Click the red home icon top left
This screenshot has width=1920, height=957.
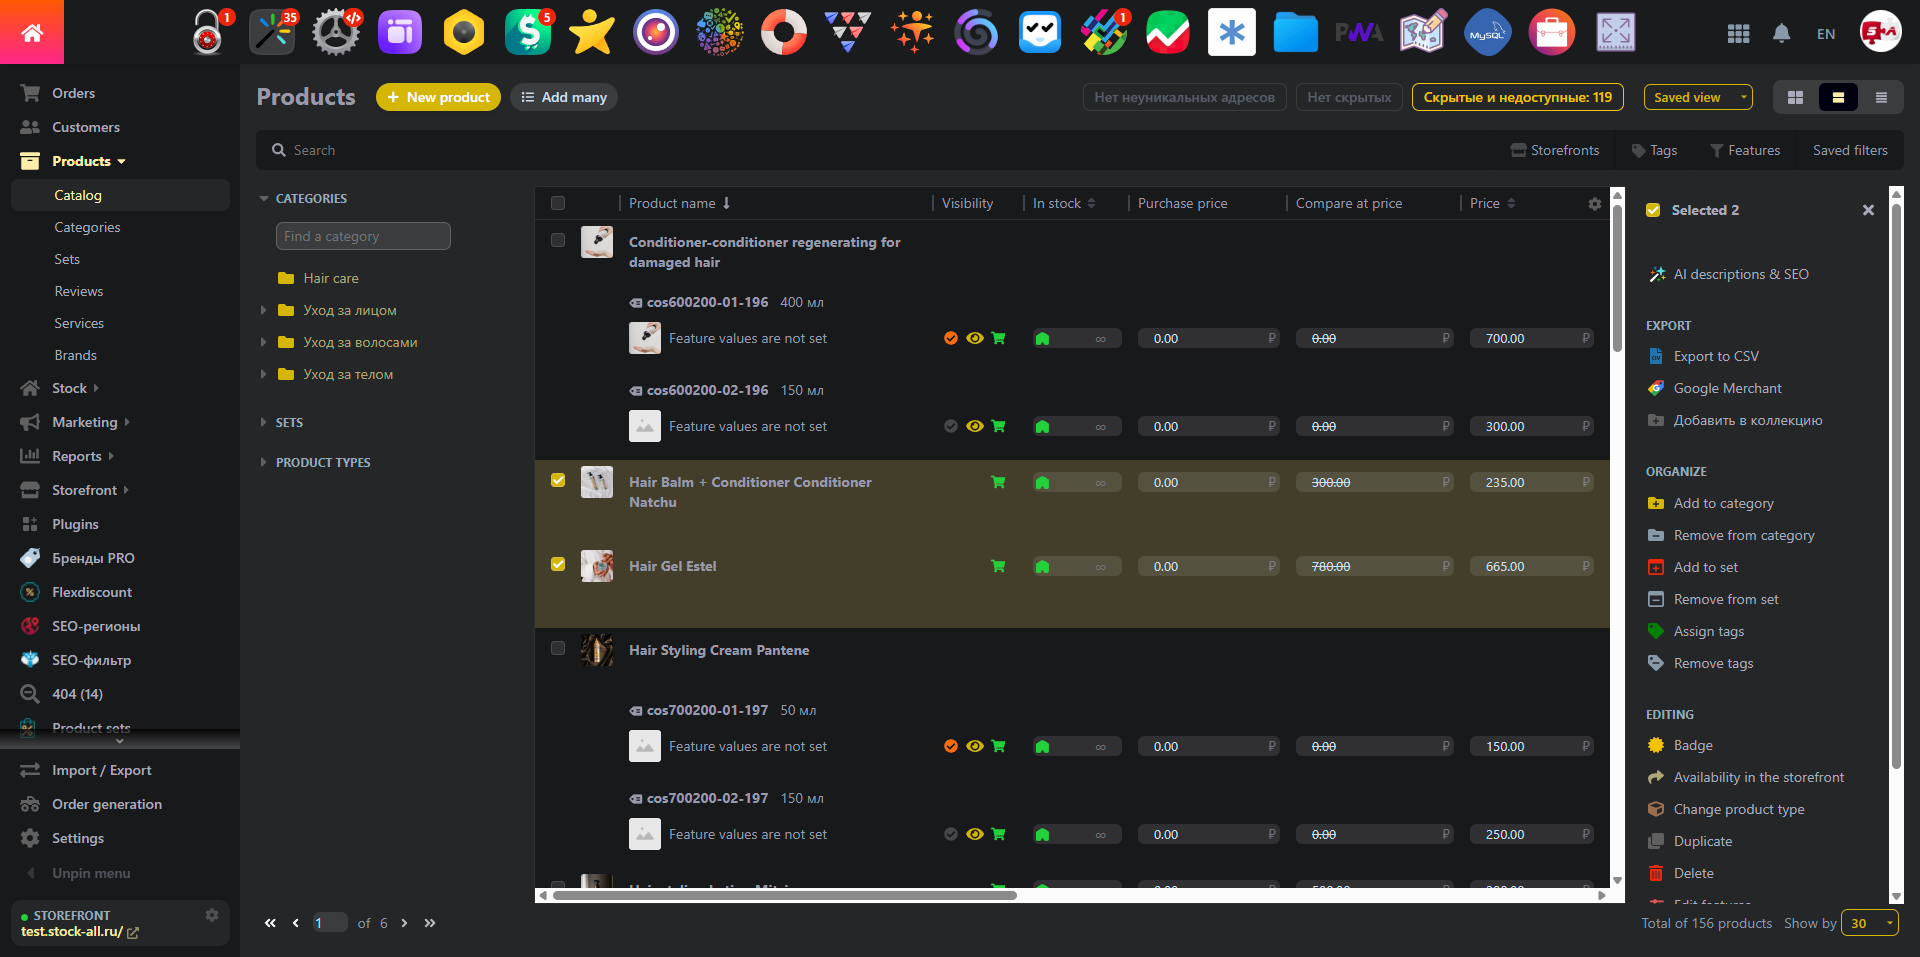pos(32,31)
